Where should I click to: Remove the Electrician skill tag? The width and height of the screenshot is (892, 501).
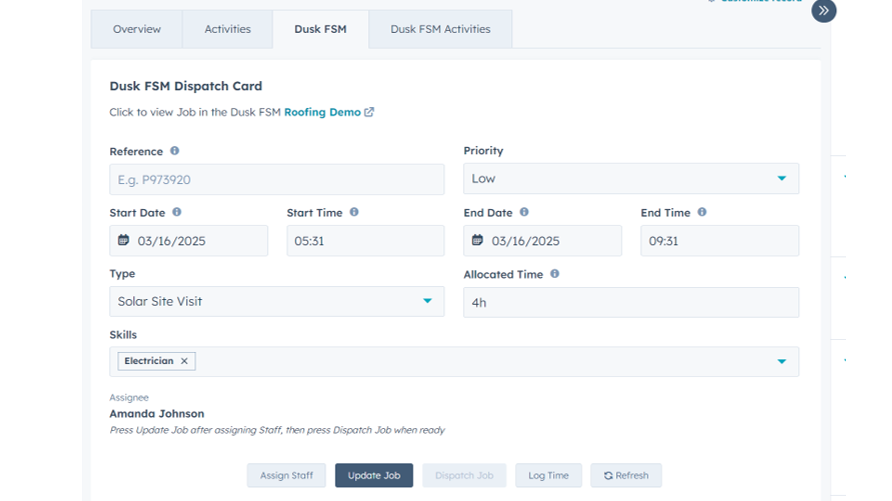pyautogui.click(x=184, y=361)
